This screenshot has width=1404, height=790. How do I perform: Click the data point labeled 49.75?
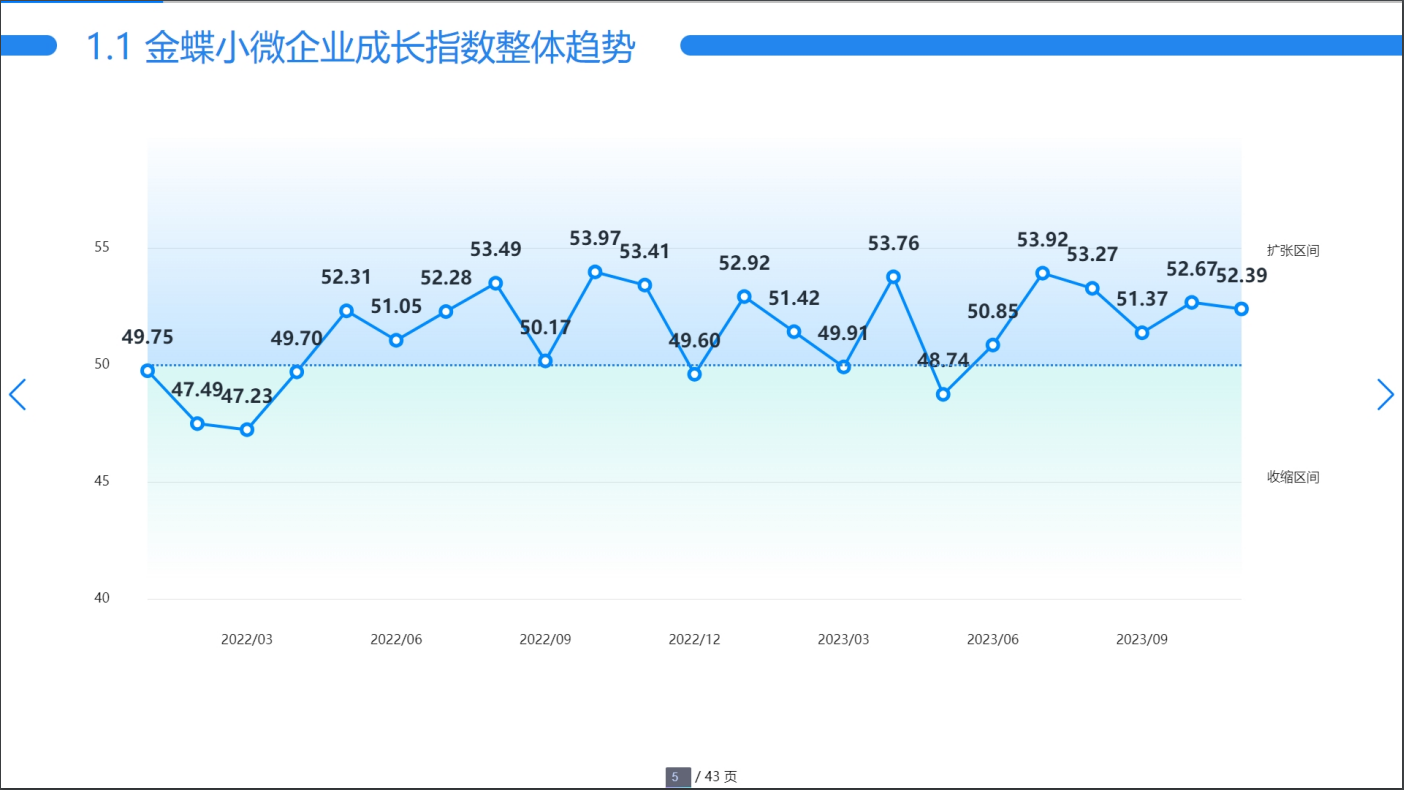pyautogui.click(x=148, y=371)
